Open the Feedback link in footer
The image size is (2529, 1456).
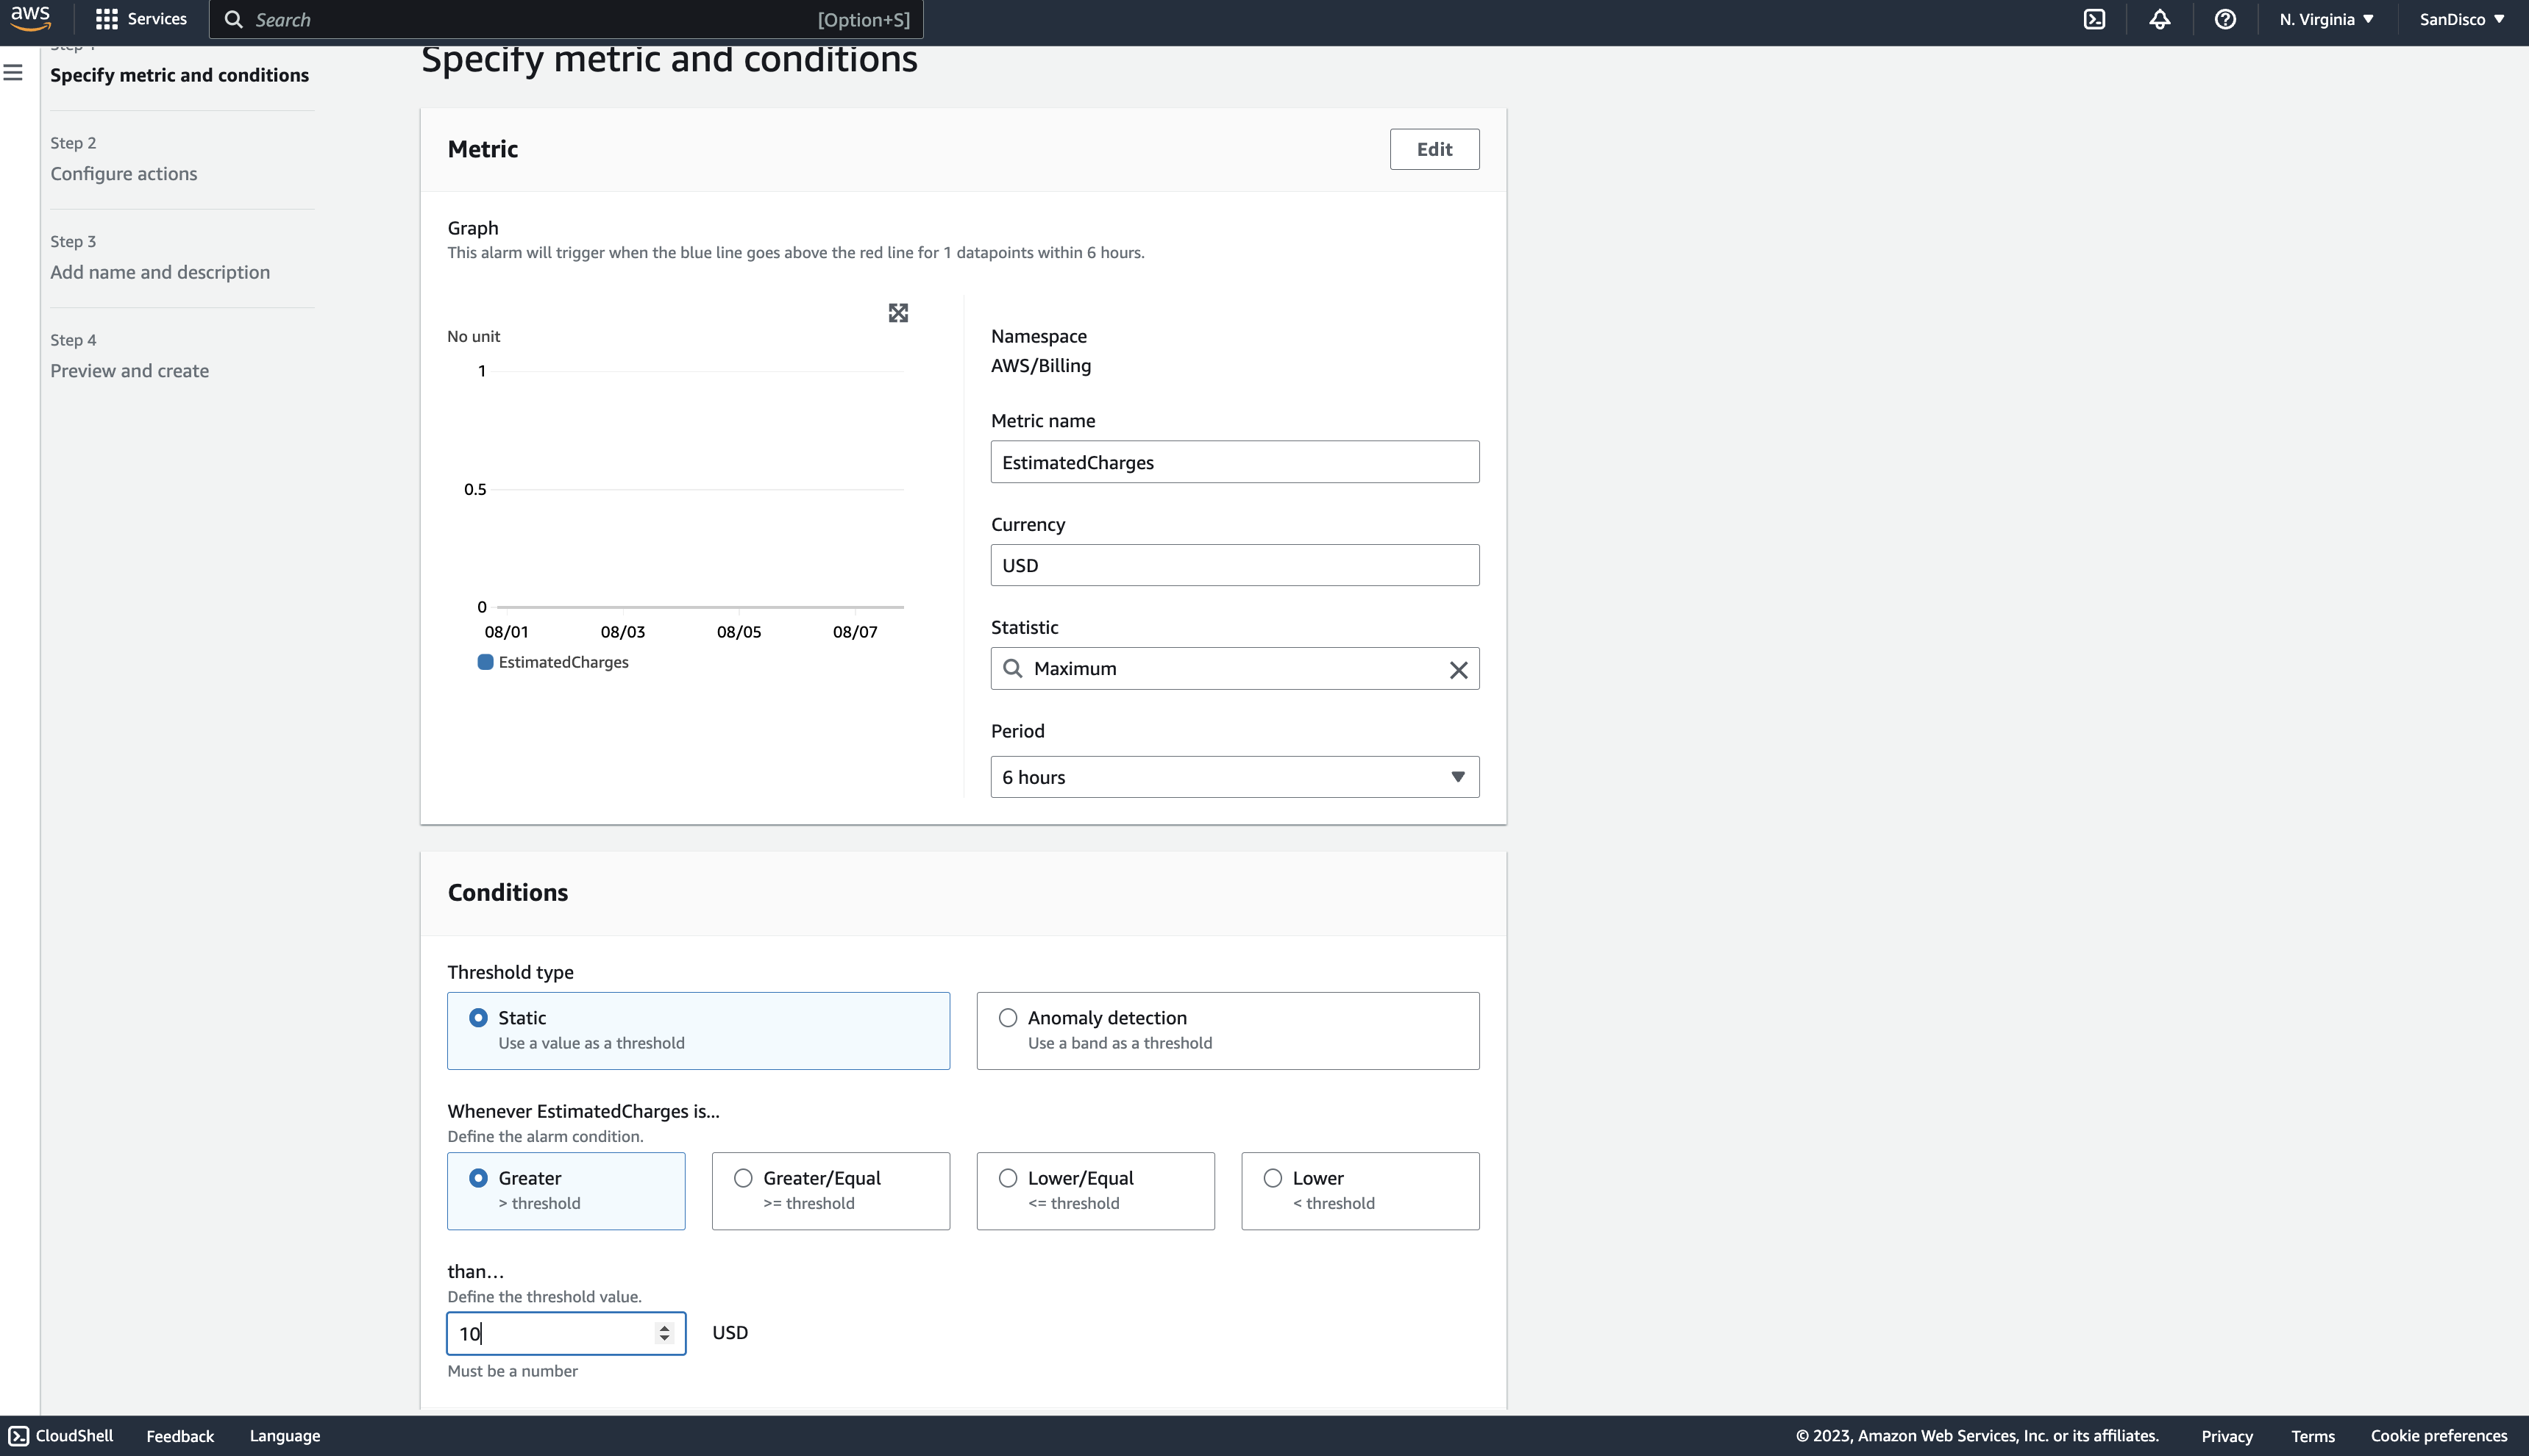pyautogui.click(x=180, y=1436)
